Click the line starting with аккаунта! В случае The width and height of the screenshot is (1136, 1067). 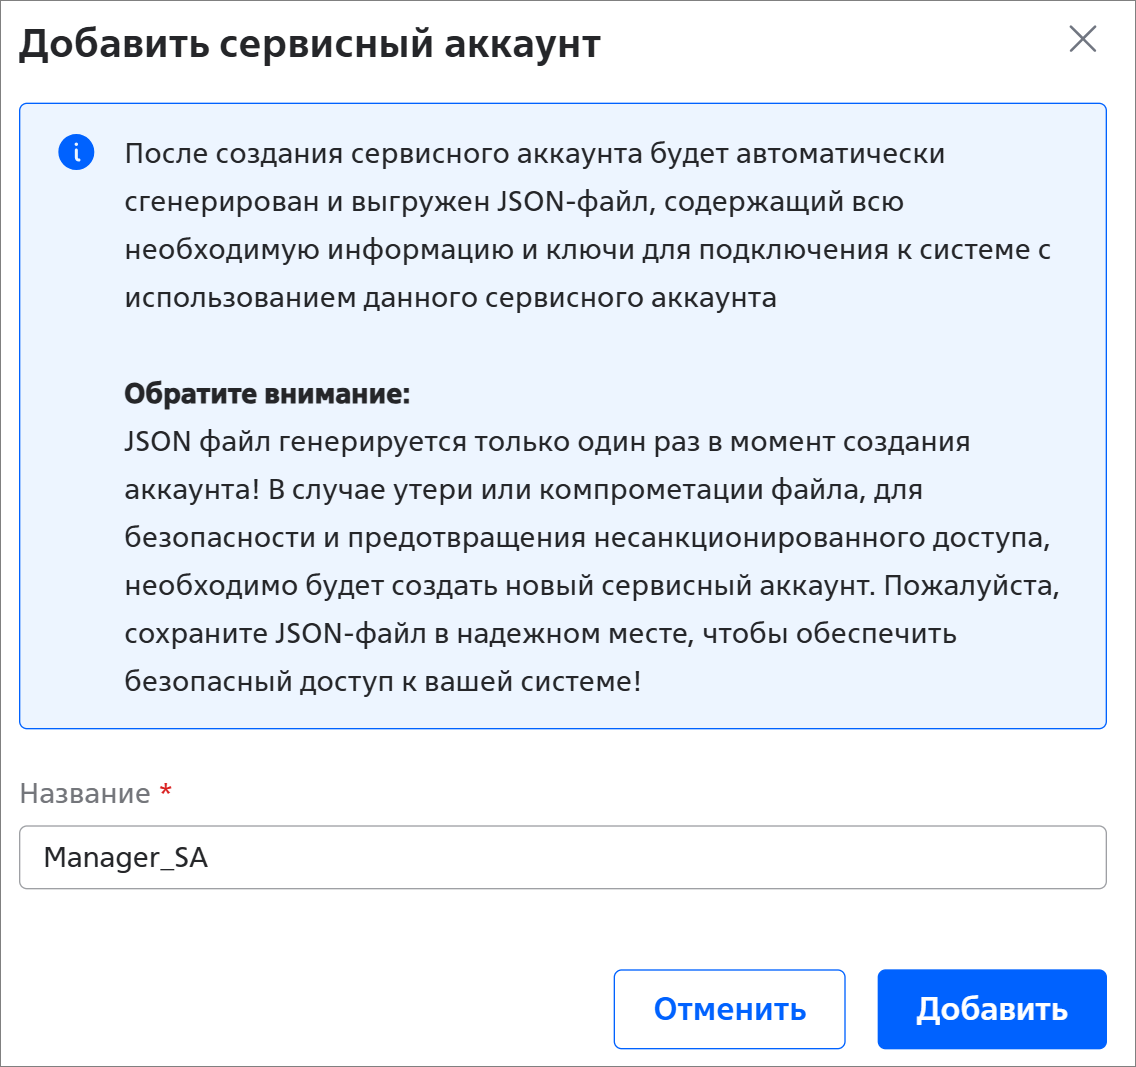pyautogui.click(x=524, y=490)
